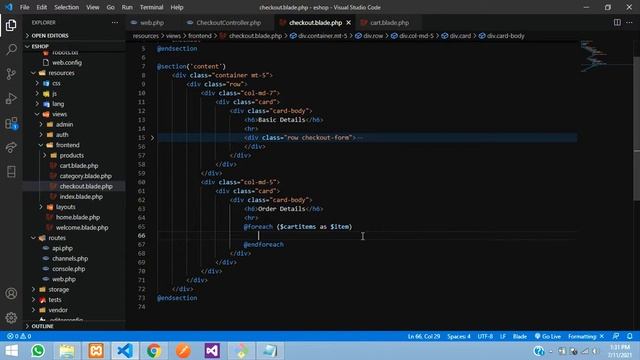640x360 pixels.
Task: Place cursor on the @endforeach line
Action: click(x=263, y=244)
